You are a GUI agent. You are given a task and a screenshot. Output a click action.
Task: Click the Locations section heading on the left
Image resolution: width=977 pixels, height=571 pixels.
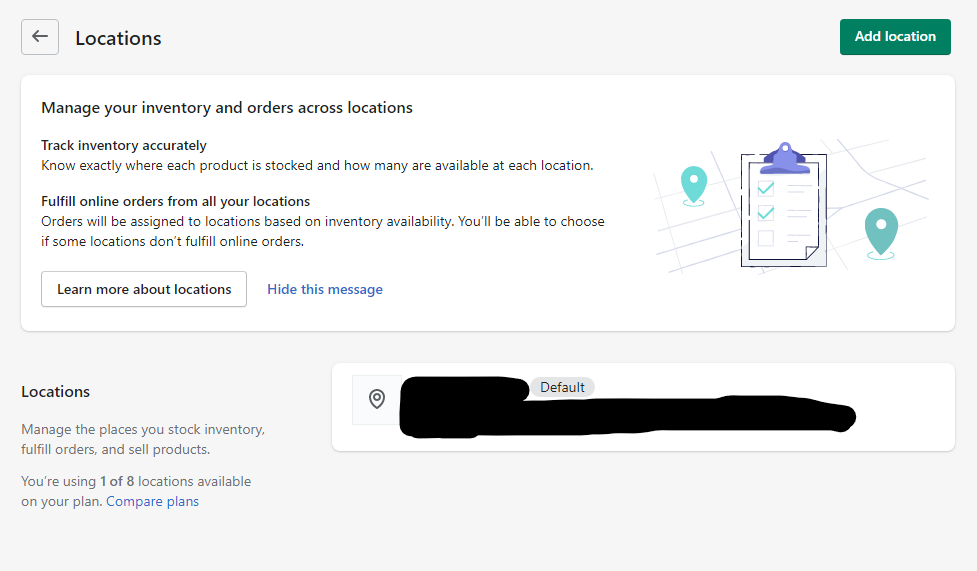tap(55, 391)
